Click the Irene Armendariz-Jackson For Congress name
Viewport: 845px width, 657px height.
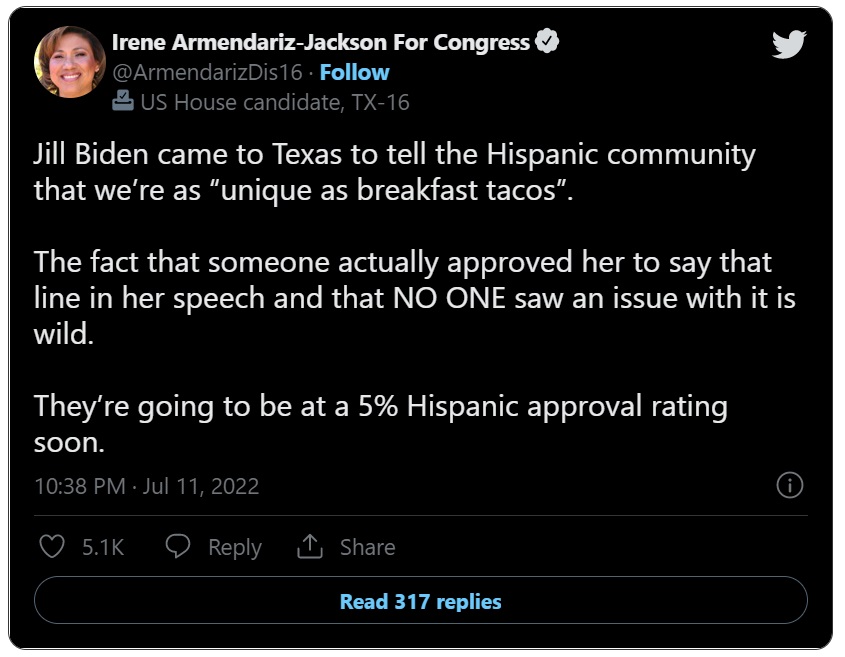(x=321, y=42)
